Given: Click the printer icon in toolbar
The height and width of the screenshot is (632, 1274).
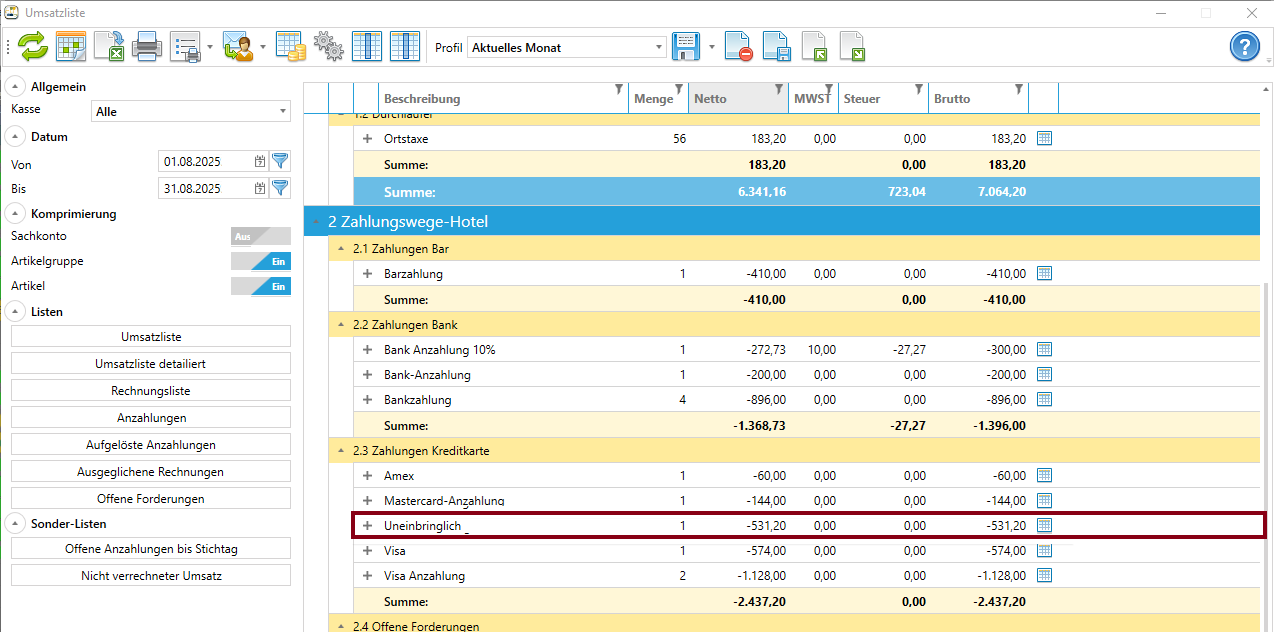Looking at the screenshot, I should click(x=147, y=47).
